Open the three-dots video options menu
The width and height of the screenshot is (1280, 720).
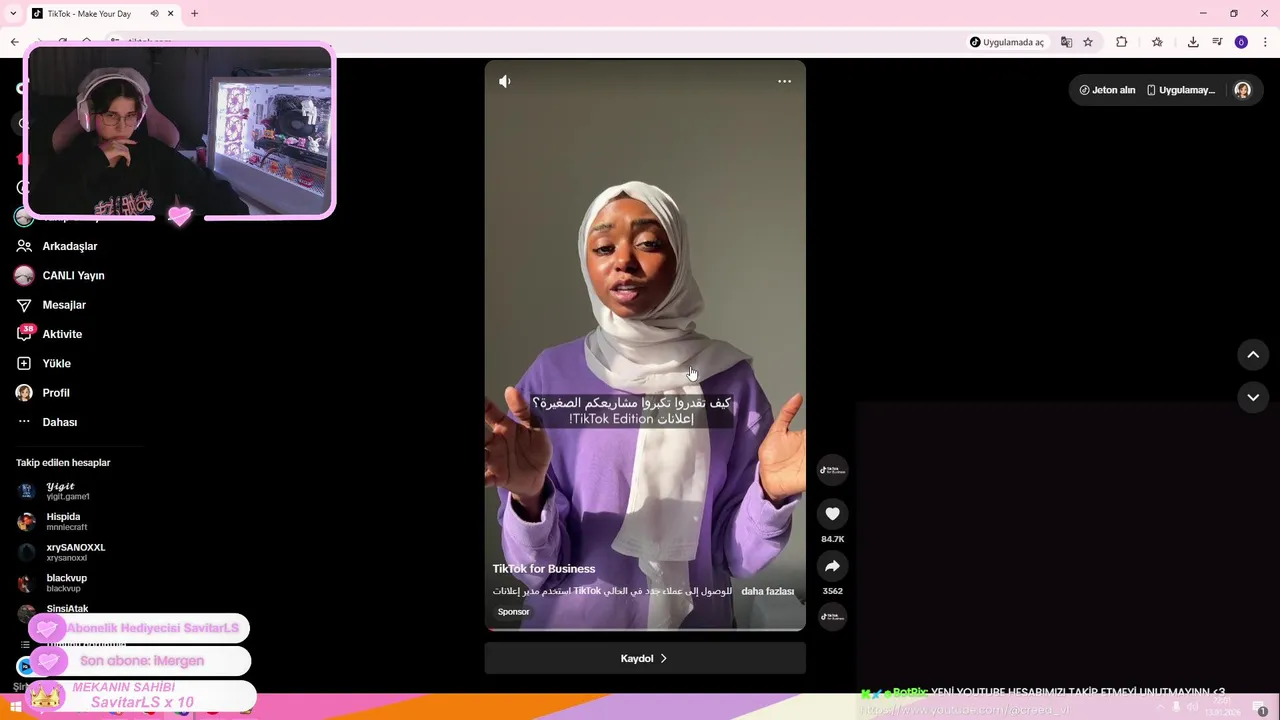click(784, 81)
